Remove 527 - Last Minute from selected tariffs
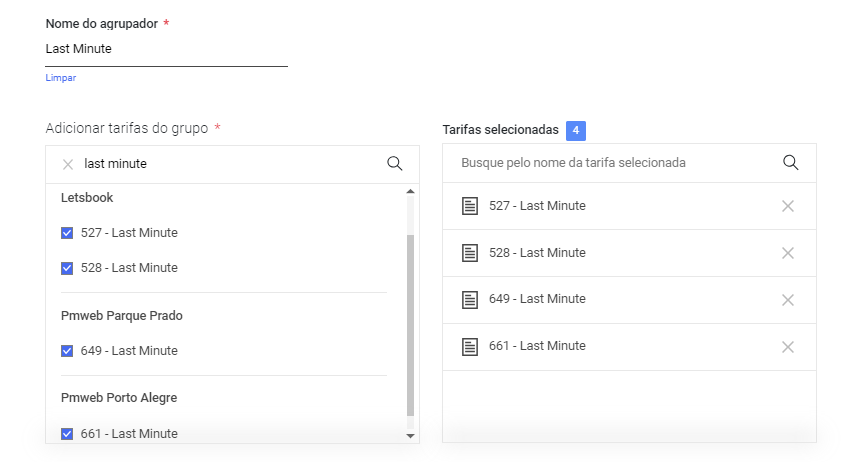The image size is (861, 462). 788,206
